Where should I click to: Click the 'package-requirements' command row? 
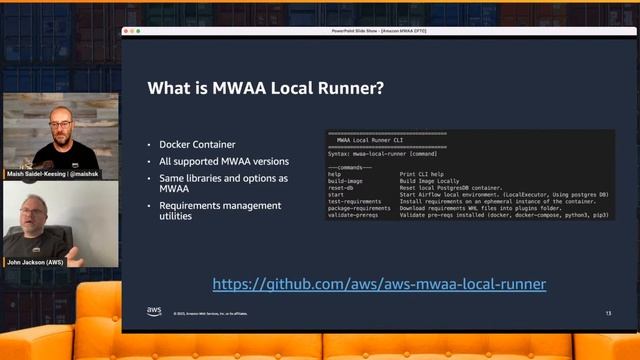pyautogui.click(x=445, y=209)
